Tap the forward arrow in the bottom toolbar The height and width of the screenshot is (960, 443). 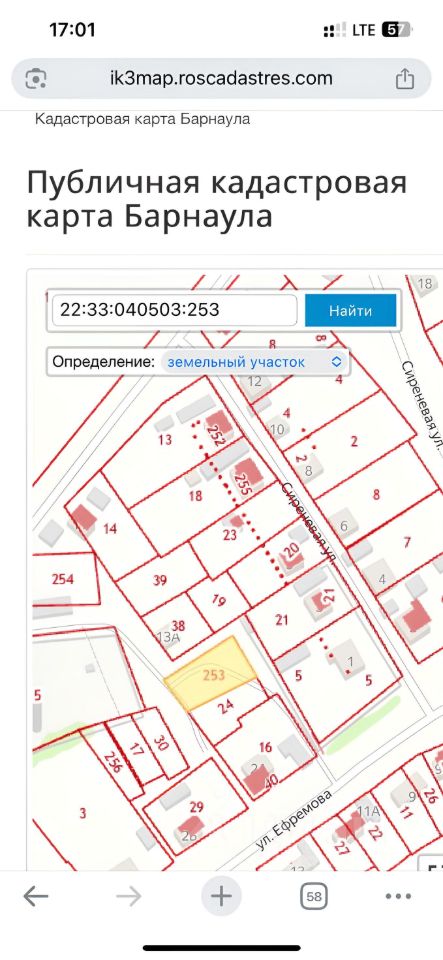pyautogui.click(x=128, y=897)
